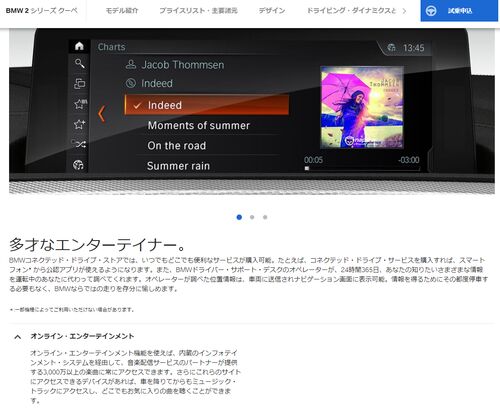Click the artist icon beside Jacob Thommsen

[131, 64]
